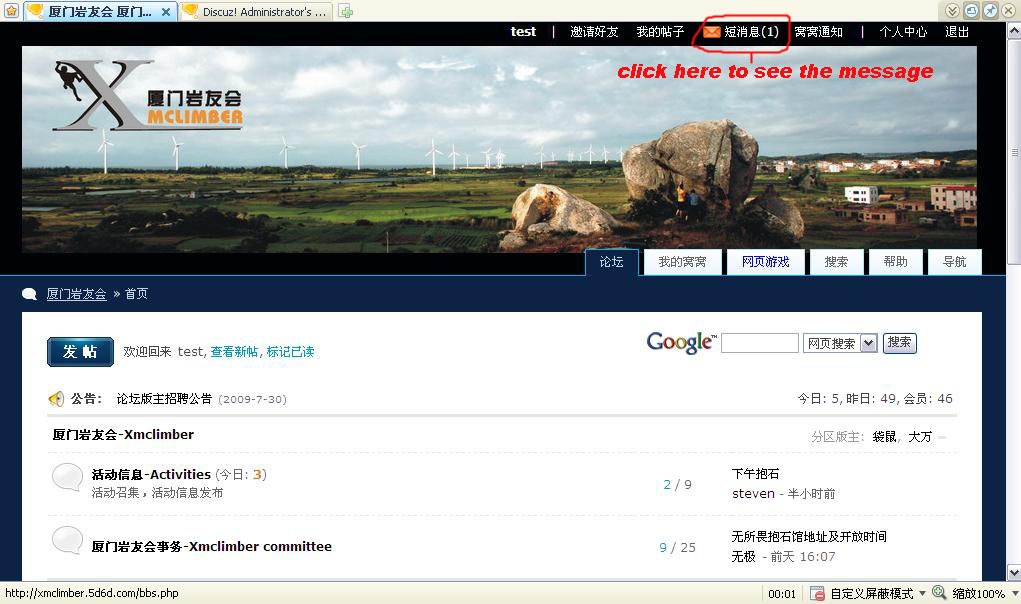Expand the 自定义屏蔽模式 dropdown arrow
The height and width of the screenshot is (604, 1021).
[x=922, y=594]
